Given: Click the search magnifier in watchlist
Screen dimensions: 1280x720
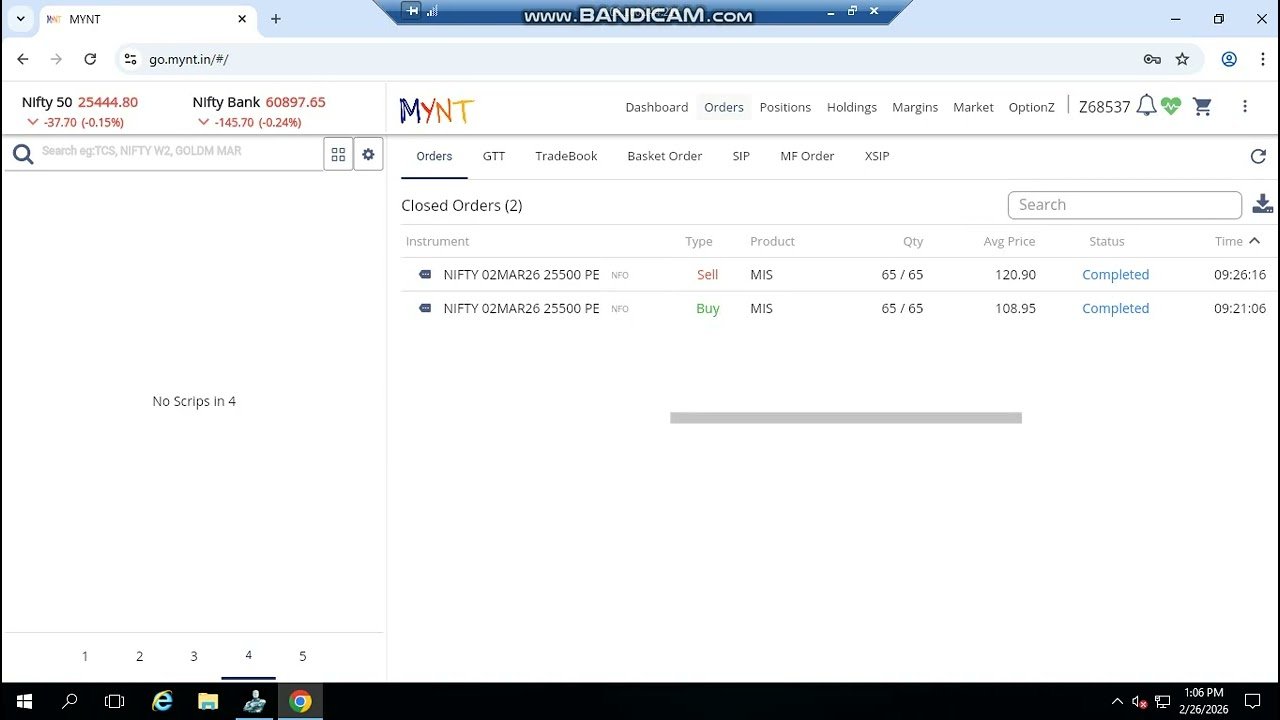Looking at the screenshot, I should (22, 153).
